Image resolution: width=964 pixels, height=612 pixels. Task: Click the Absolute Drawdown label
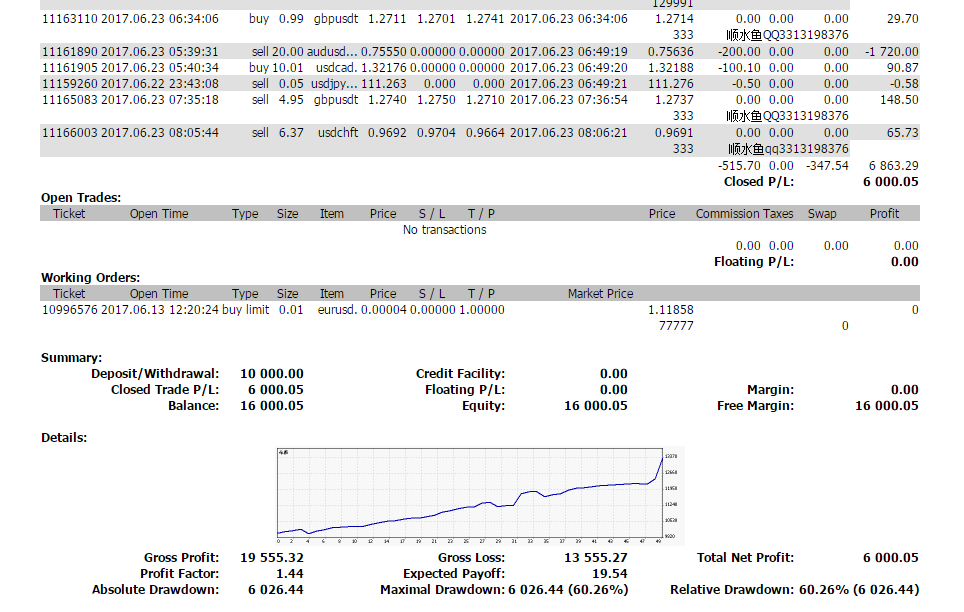(156, 590)
